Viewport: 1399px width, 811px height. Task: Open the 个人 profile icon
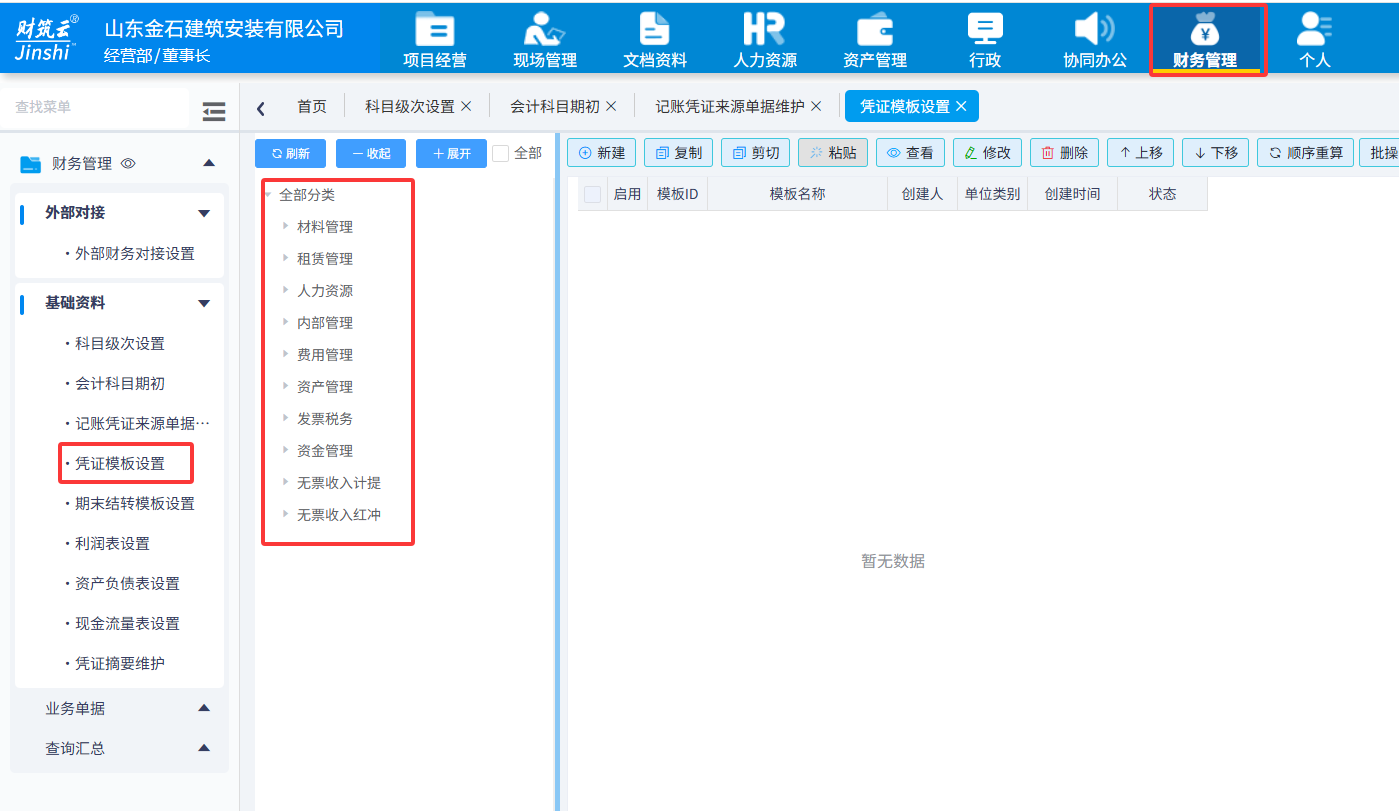point(1314,28)
